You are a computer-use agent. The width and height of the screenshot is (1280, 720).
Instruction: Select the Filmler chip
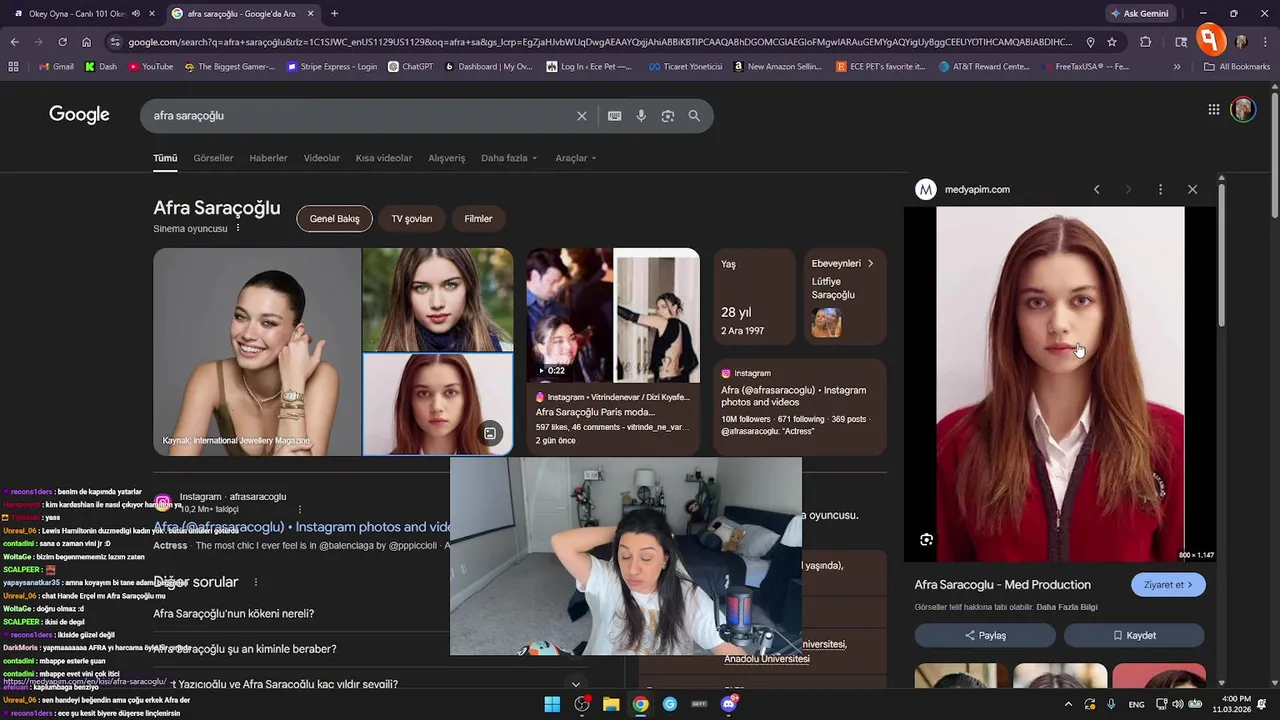point(478,219)
